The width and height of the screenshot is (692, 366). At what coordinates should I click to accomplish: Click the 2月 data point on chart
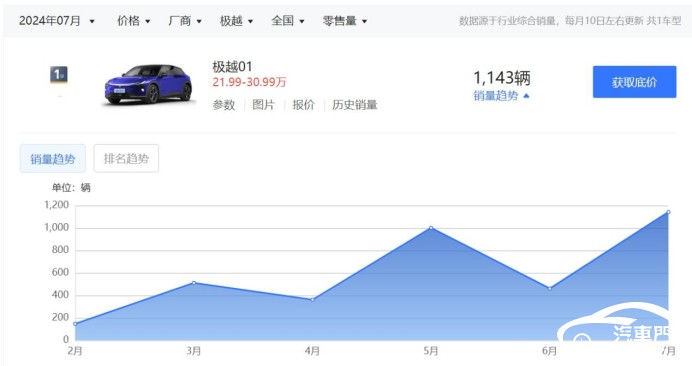tap(75, 324)
